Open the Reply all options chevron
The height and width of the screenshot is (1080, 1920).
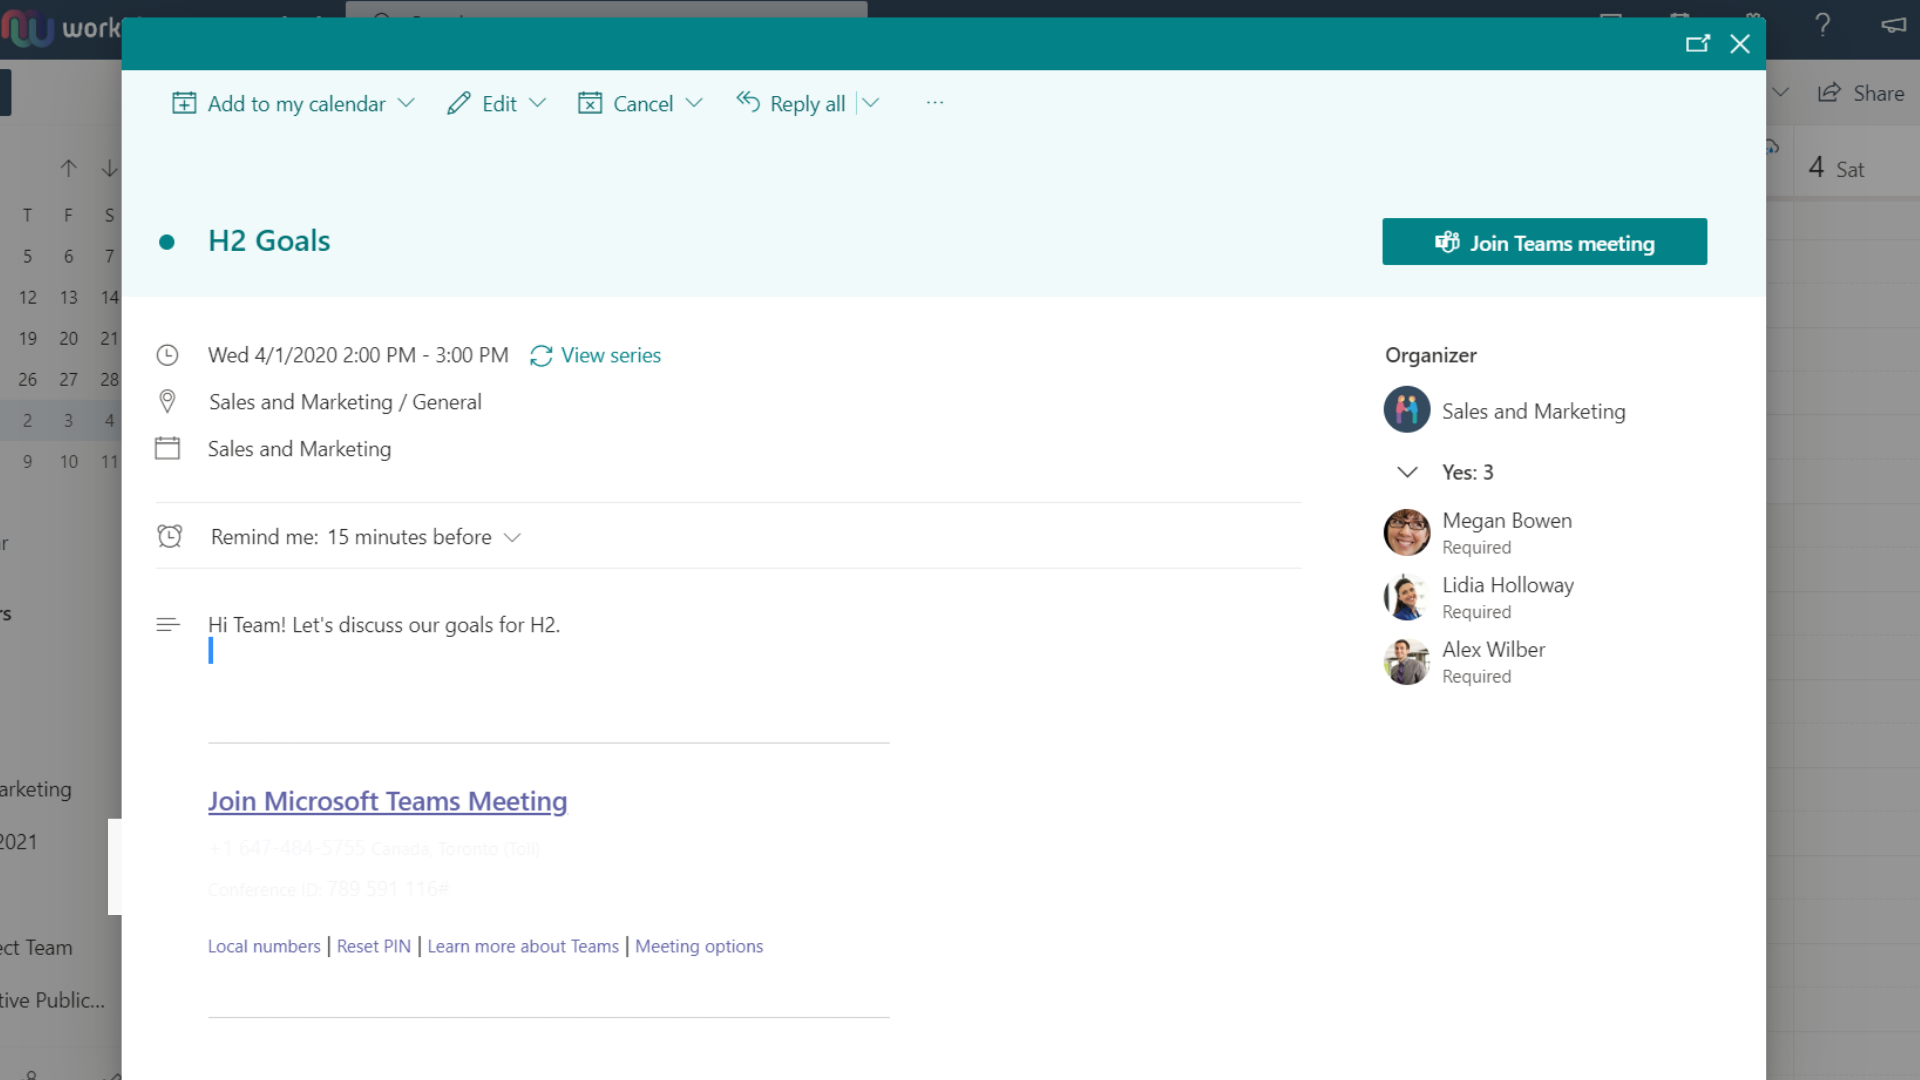tap(871, 103)
